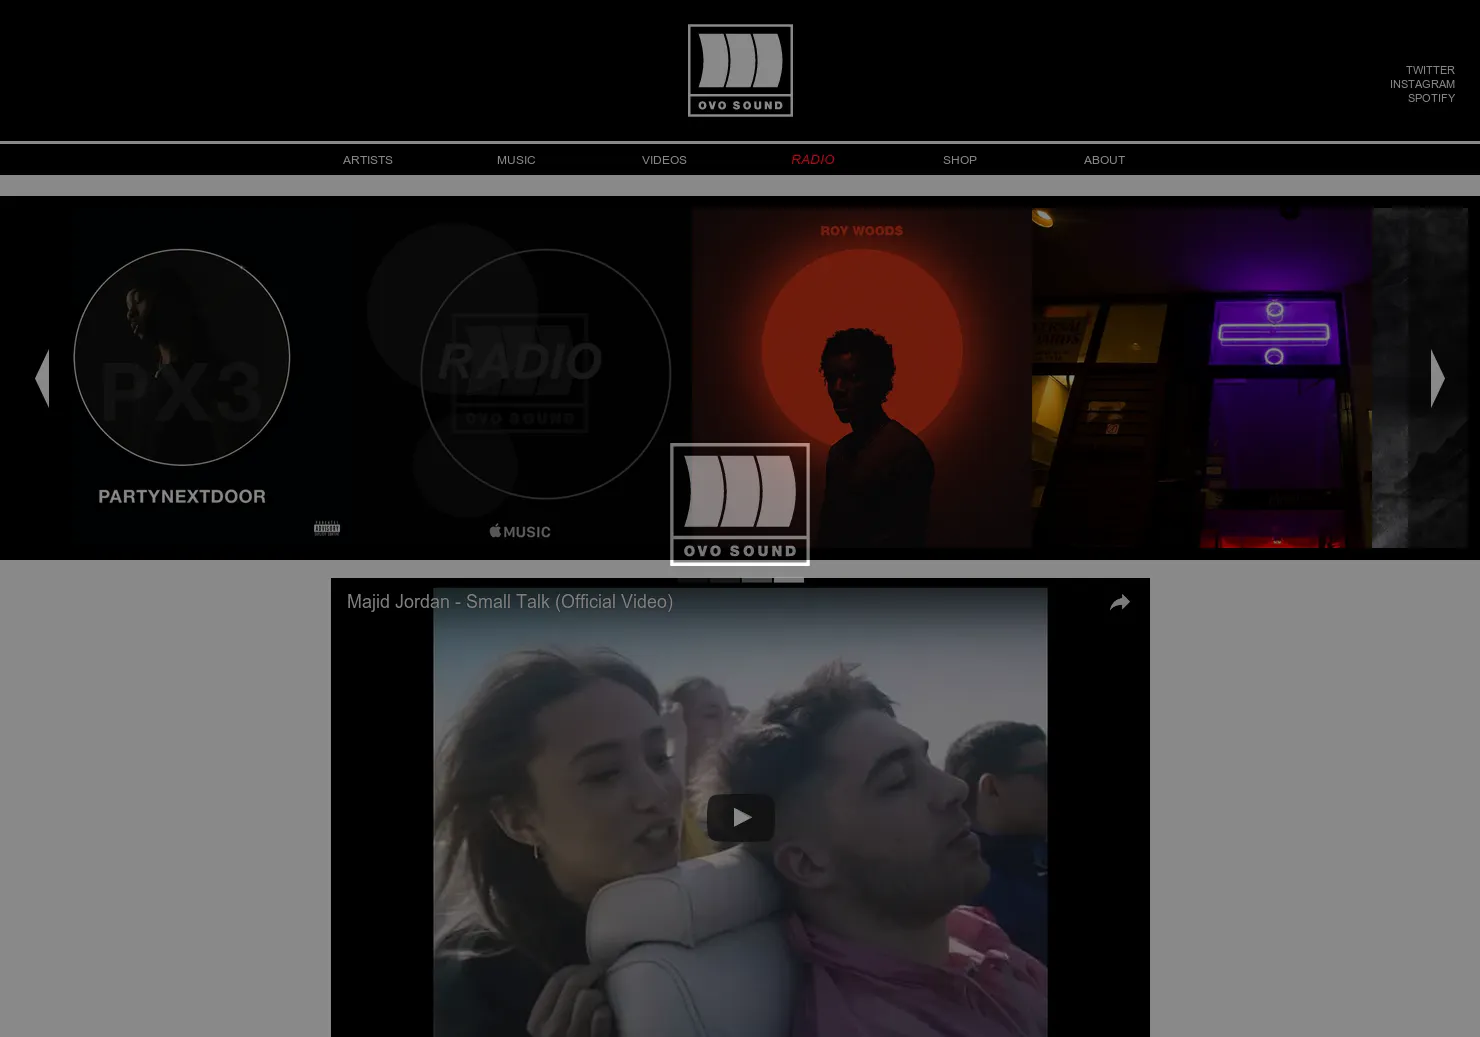Open the Twitter link
The width and height of the screenshot is (1480, 1037).
1430,70
